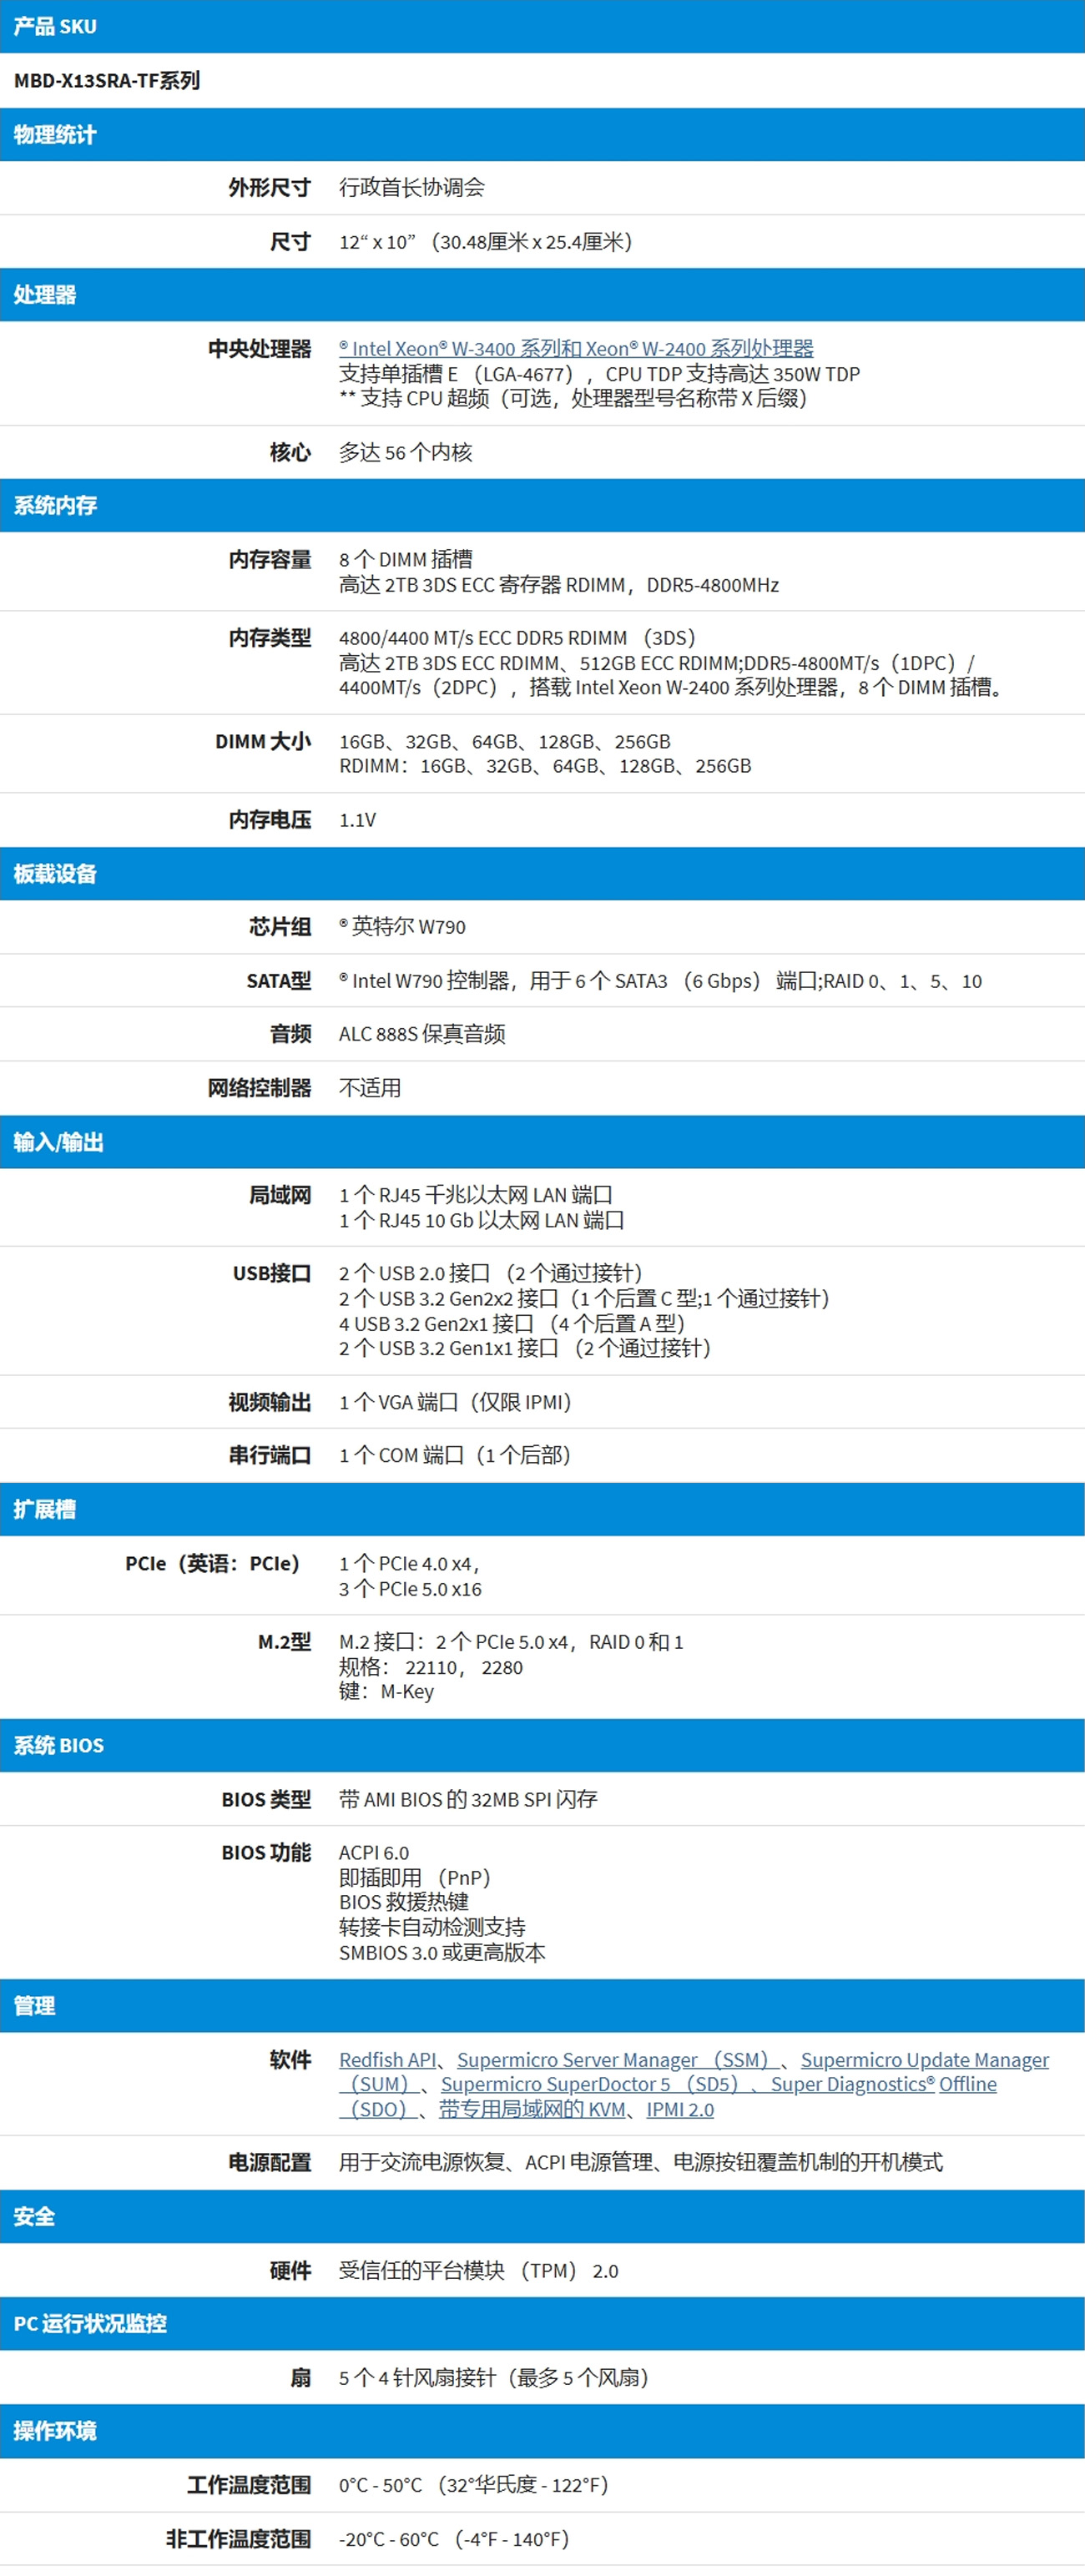
Task: Select the 板载设备 section header
Action: click(x=55, y=873)
